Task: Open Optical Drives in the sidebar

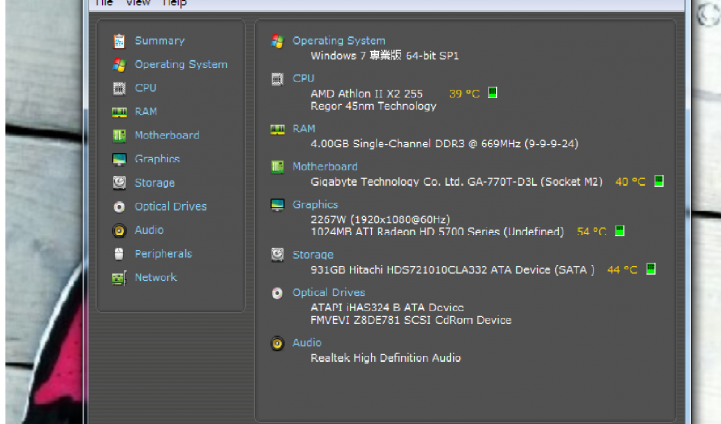Action: point(171,207)
